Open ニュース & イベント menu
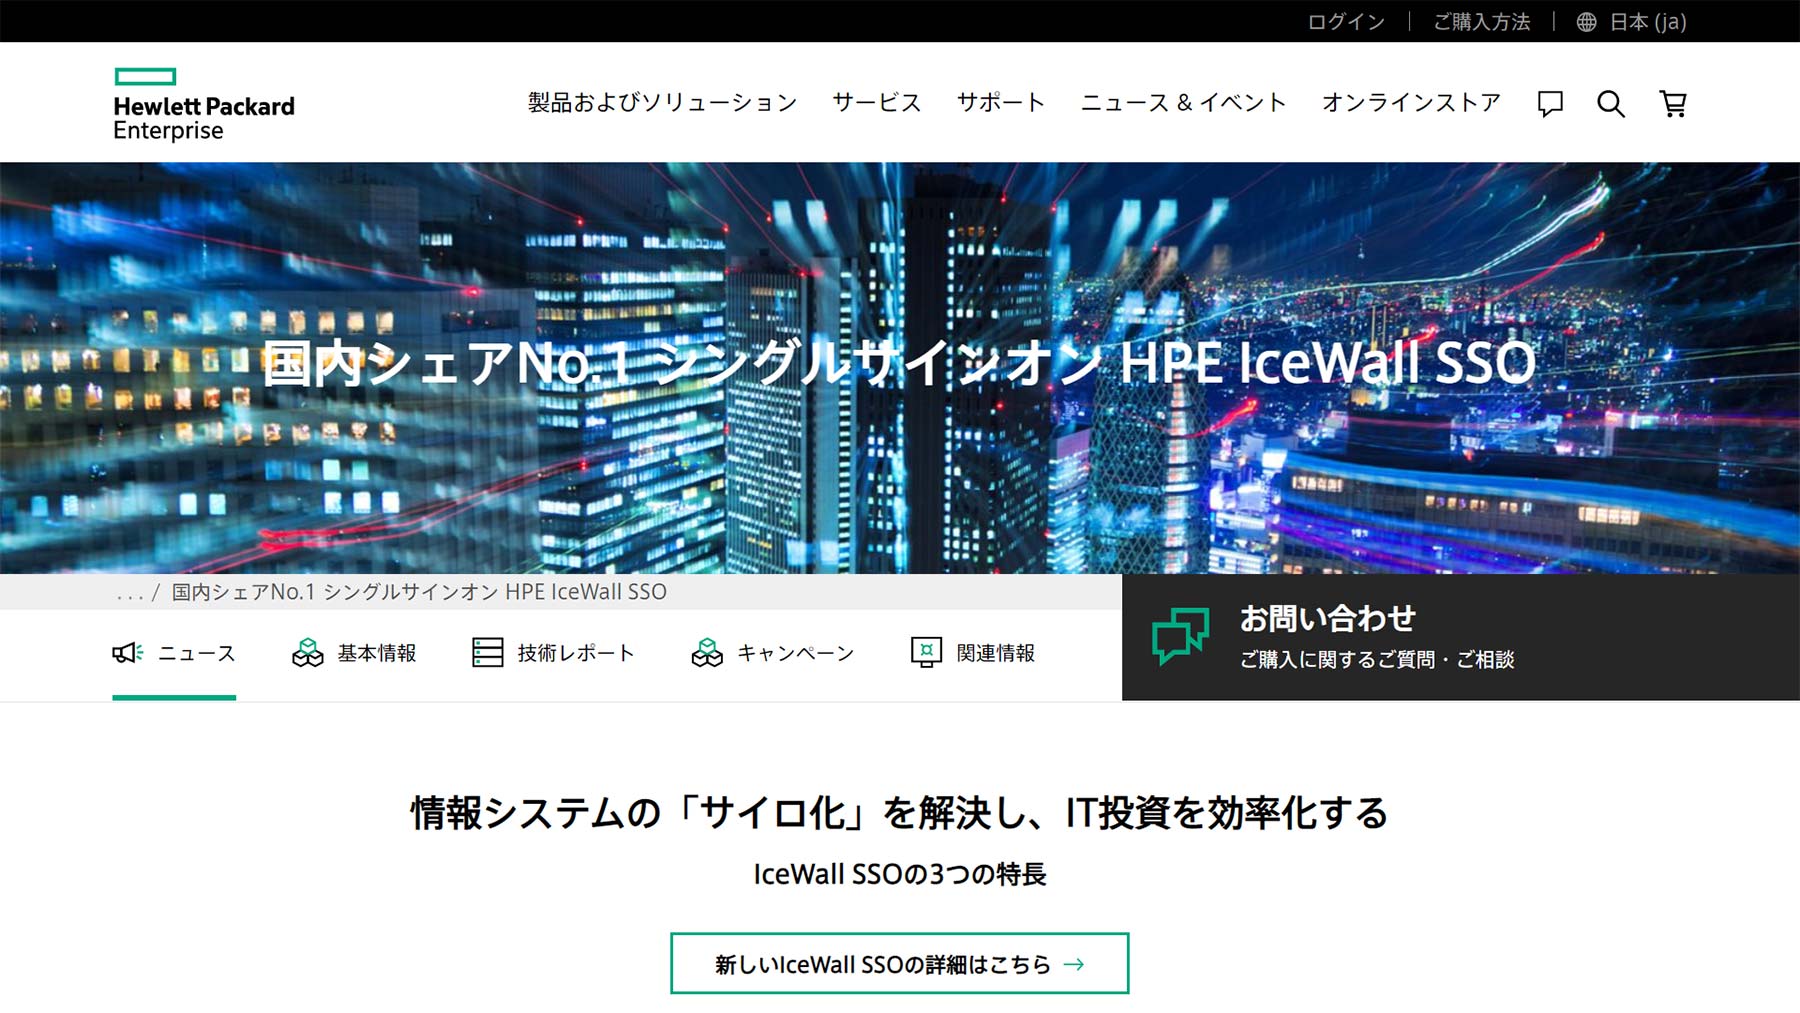This screenshot has width=1800, height=1013. click(1183, 102)
